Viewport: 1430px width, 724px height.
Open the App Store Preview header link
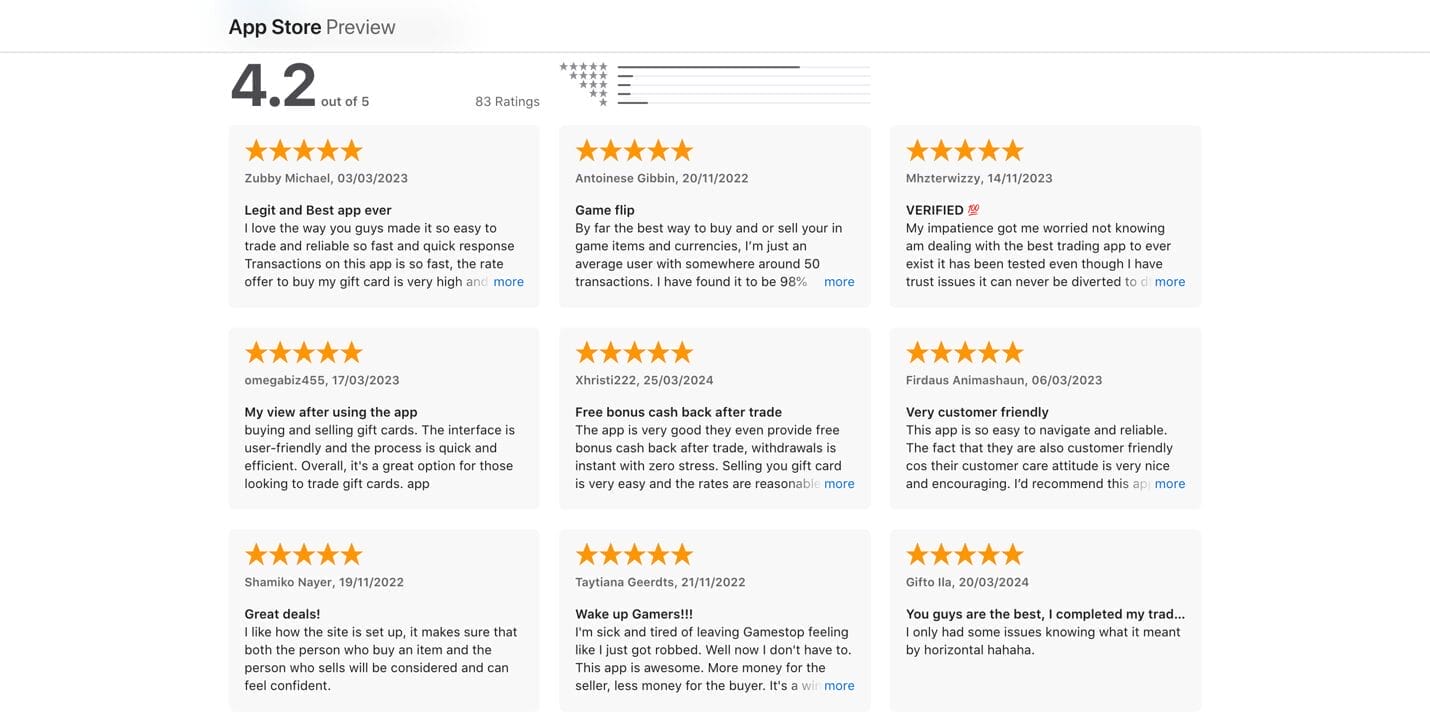(312, 27)
